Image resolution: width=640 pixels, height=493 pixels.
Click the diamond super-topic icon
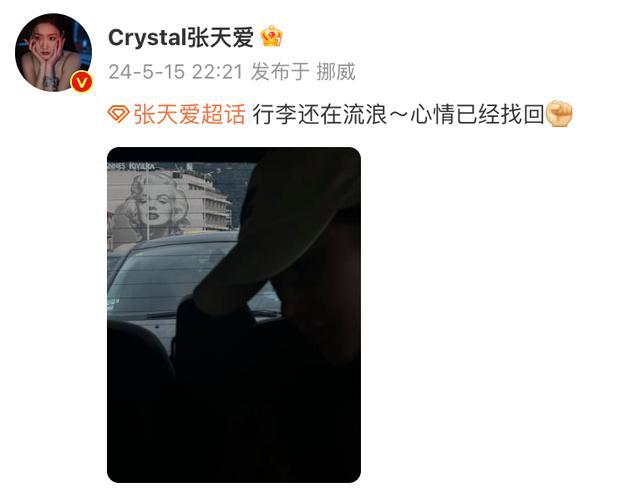[x=119, y=114]
